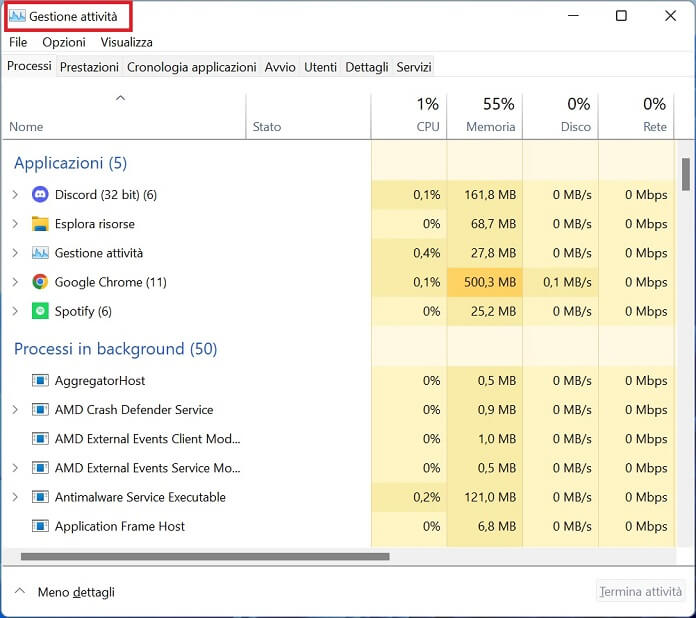Screen dimensions: 696x618
Task: Switch to the Prestazioni tab
Action: point(89,67)
